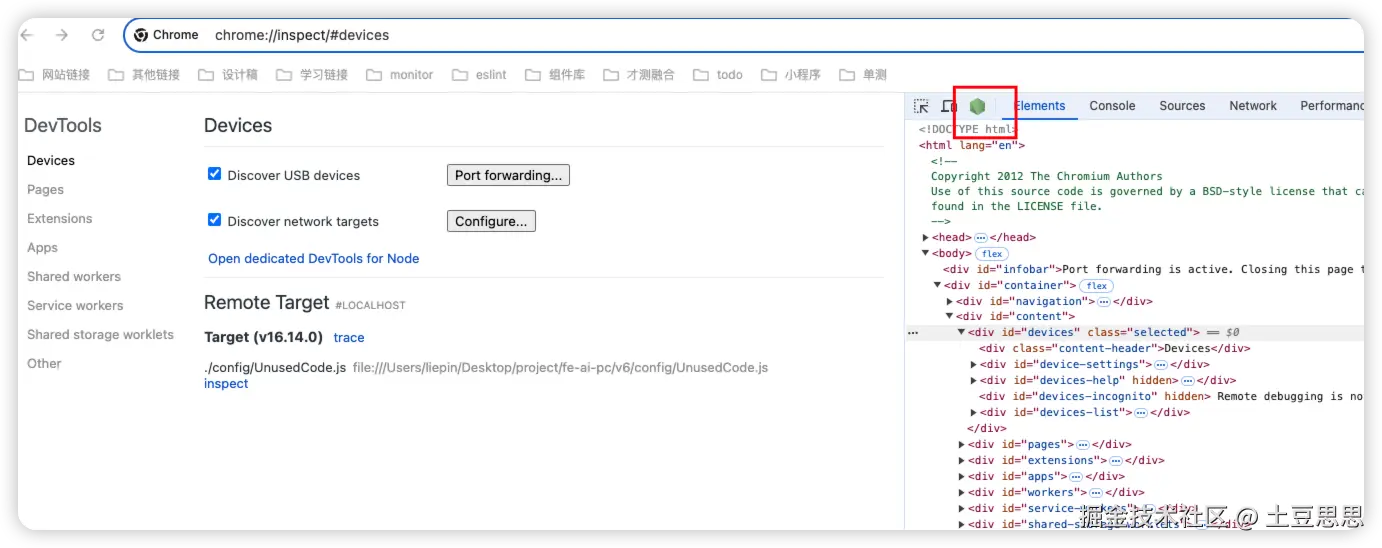Image resolution: width=1382 pixels, height=548 pixels.
Task: Uncheck Discover network targets
Action: 214,220
